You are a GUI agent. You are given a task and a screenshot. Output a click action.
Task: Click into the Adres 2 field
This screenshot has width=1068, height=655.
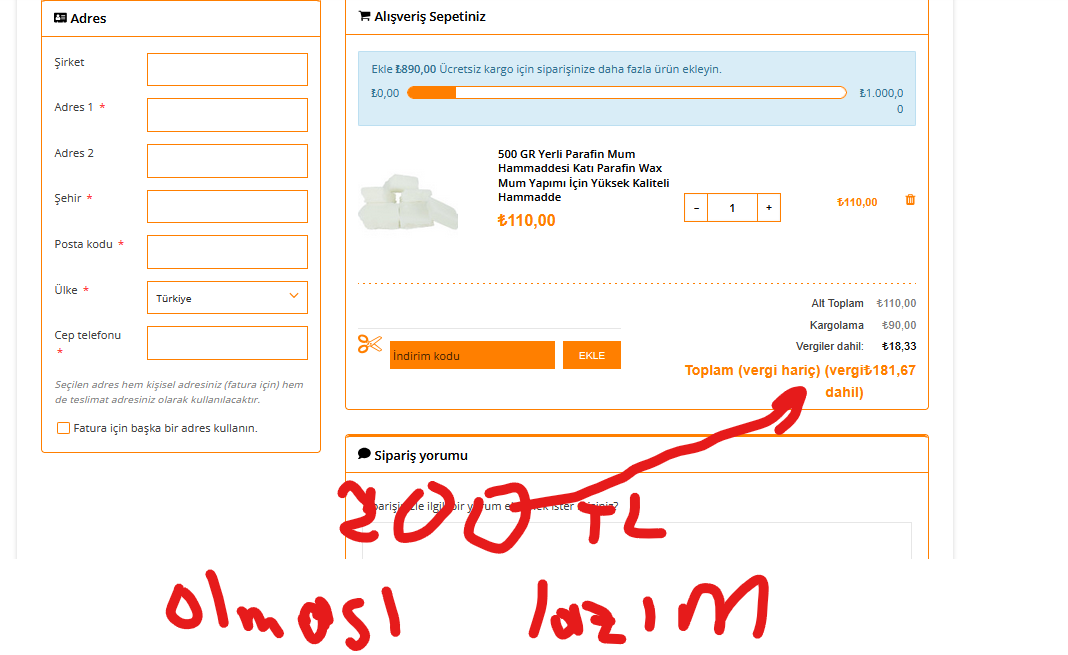tap(227, 161)
